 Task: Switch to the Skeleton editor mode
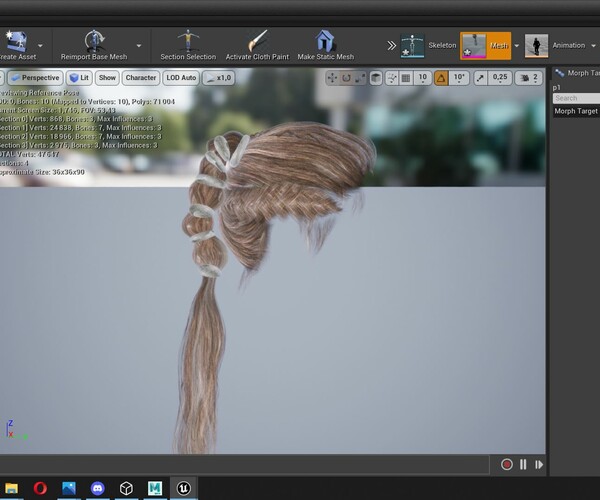[x=429, y=46]
